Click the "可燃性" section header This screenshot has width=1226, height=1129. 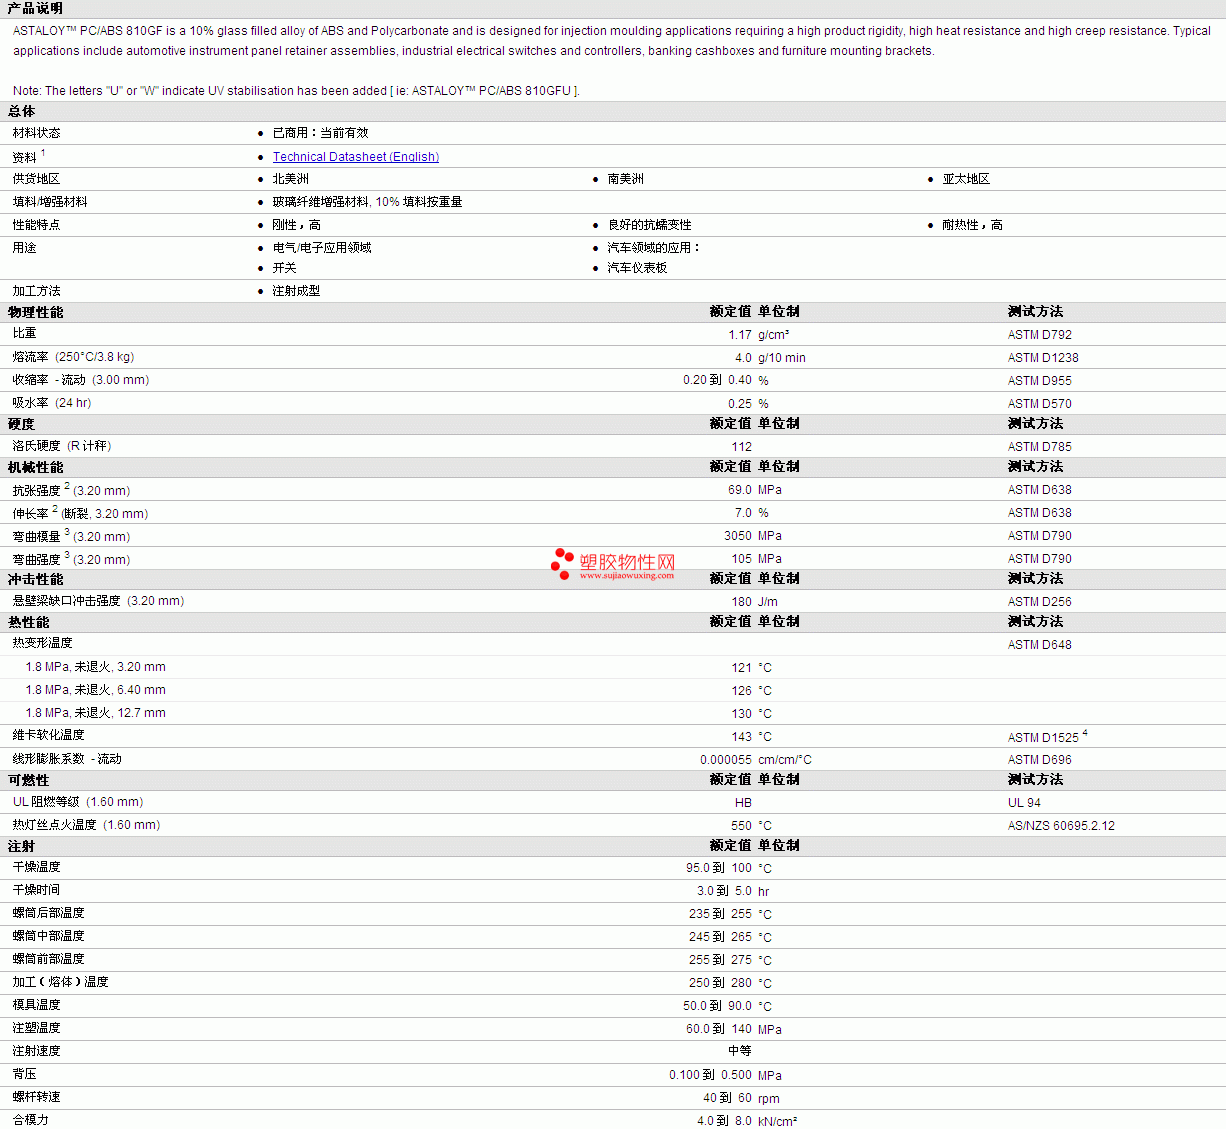pos(28,780)
